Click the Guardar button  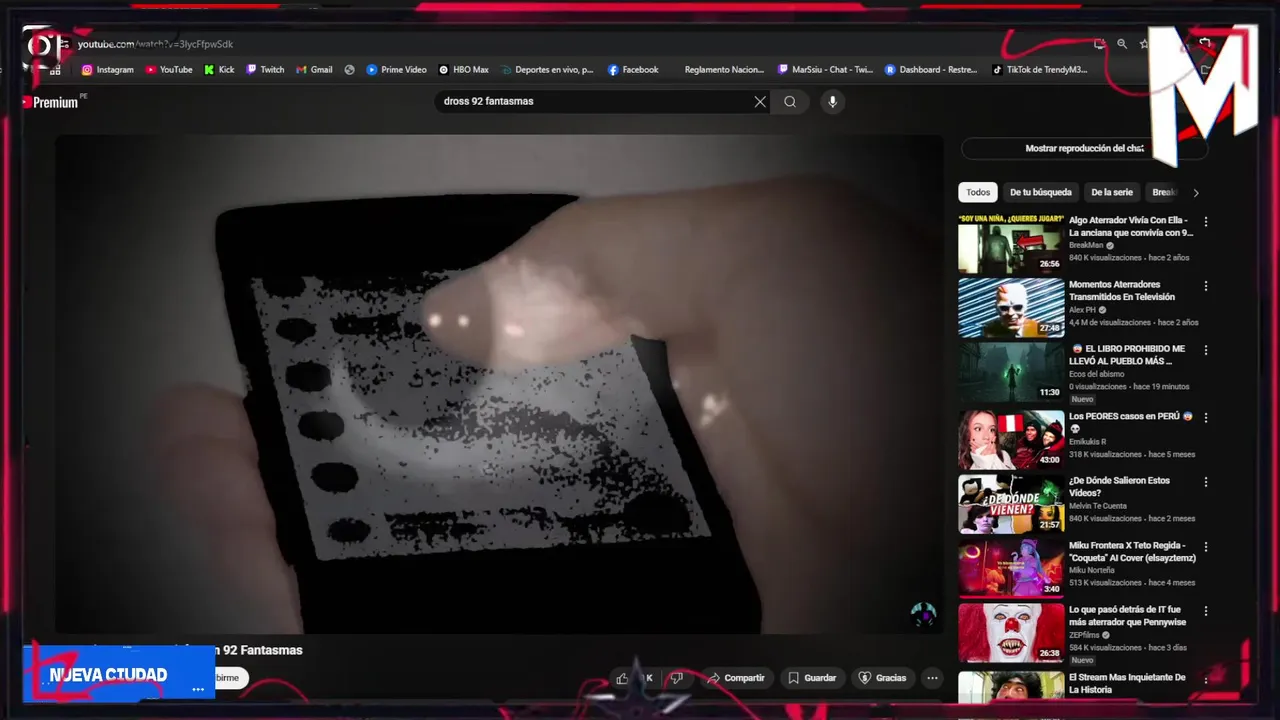point(811,678)
